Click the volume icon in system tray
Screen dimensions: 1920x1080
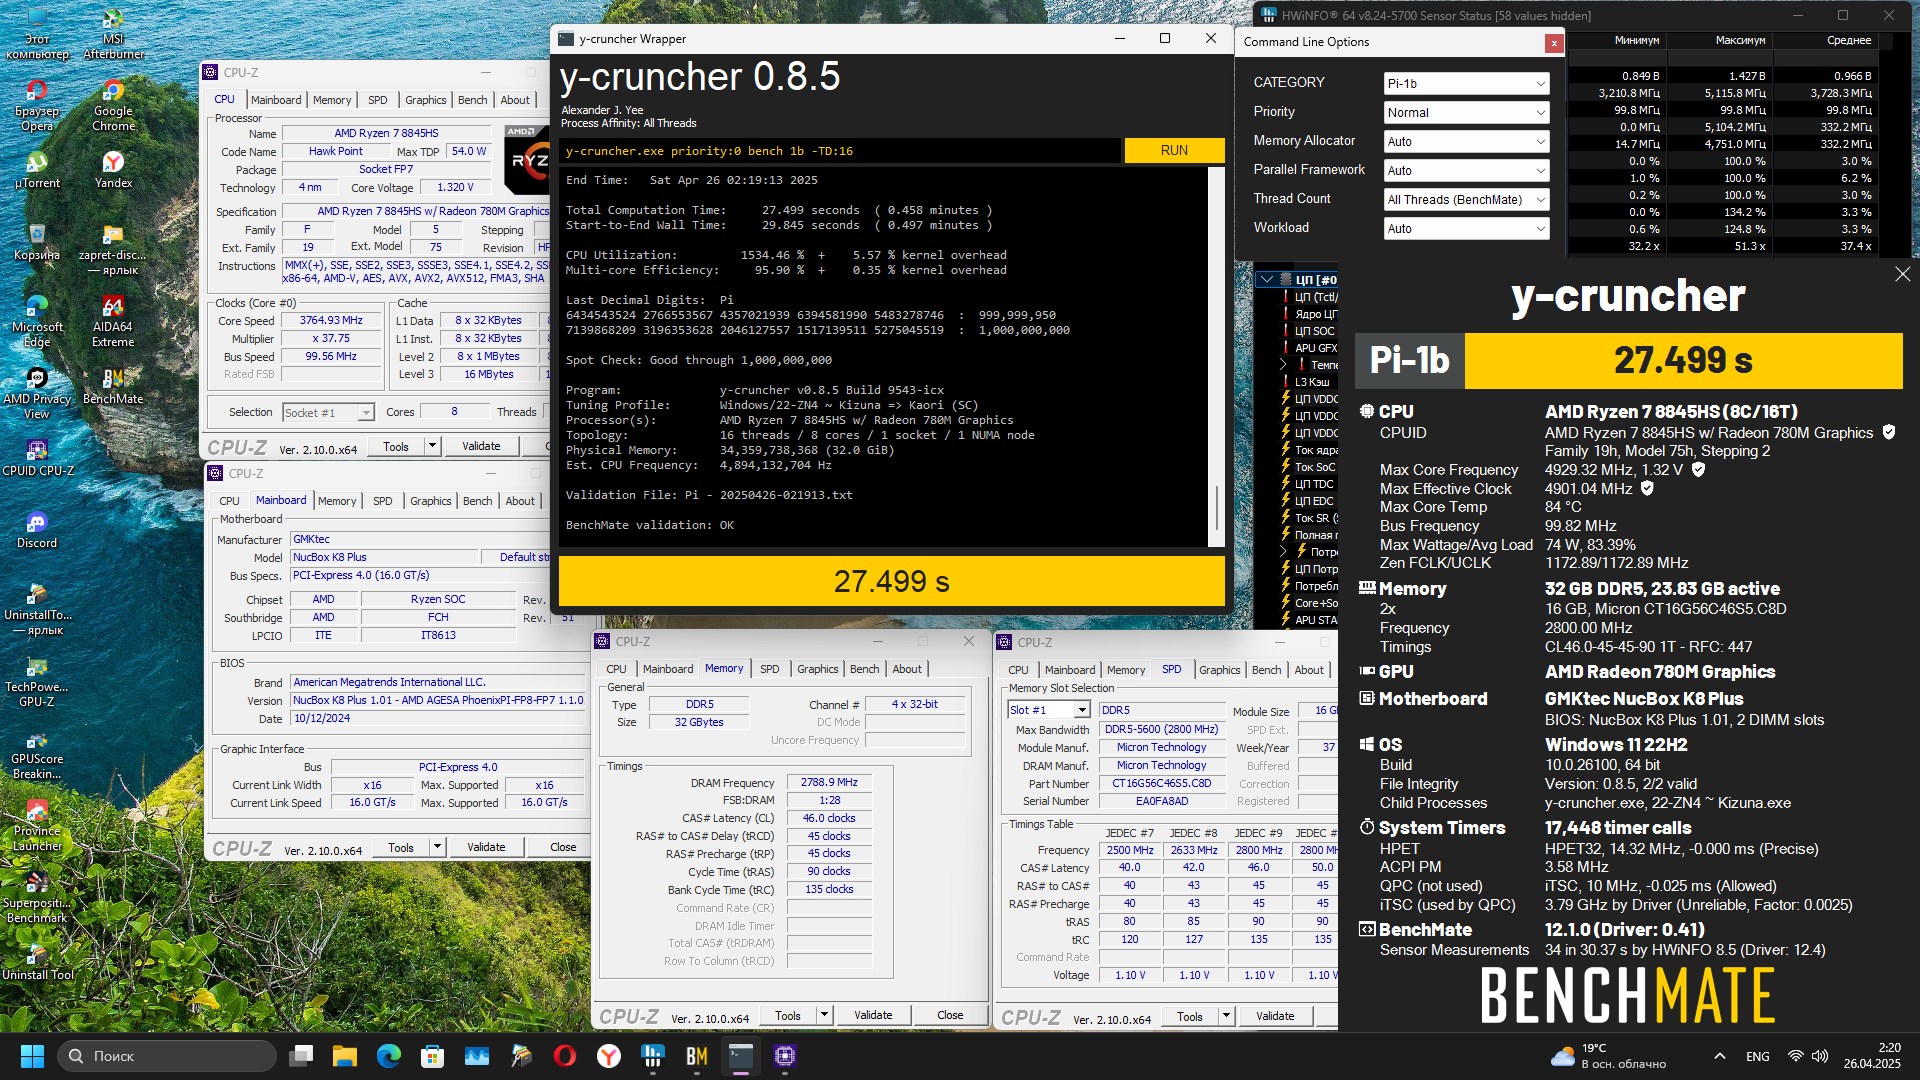click(1820, 1056)
